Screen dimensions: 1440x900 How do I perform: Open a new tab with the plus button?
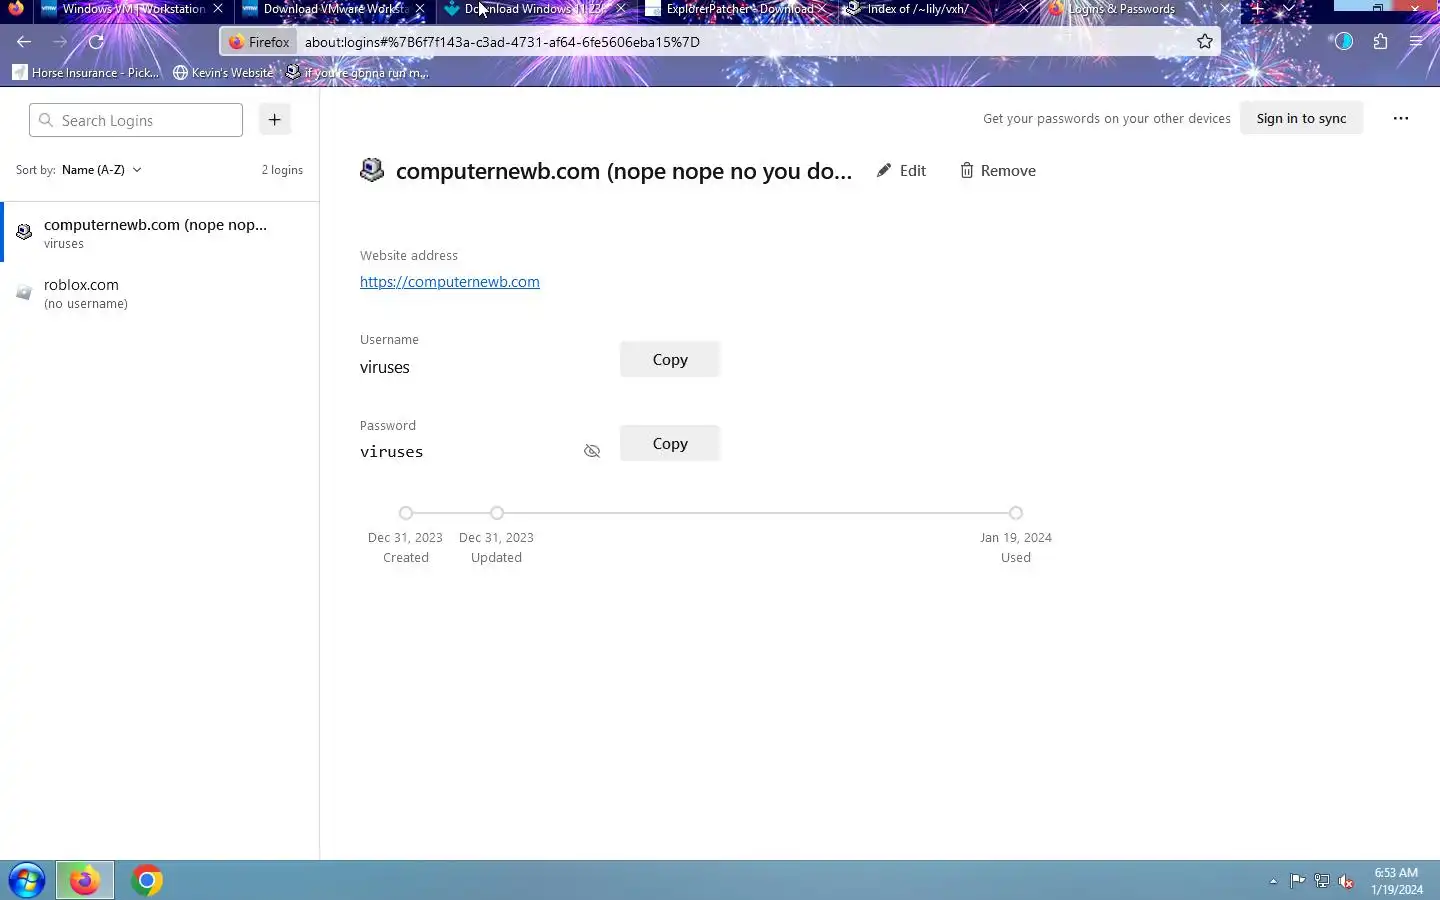(x=1257, y=9)
